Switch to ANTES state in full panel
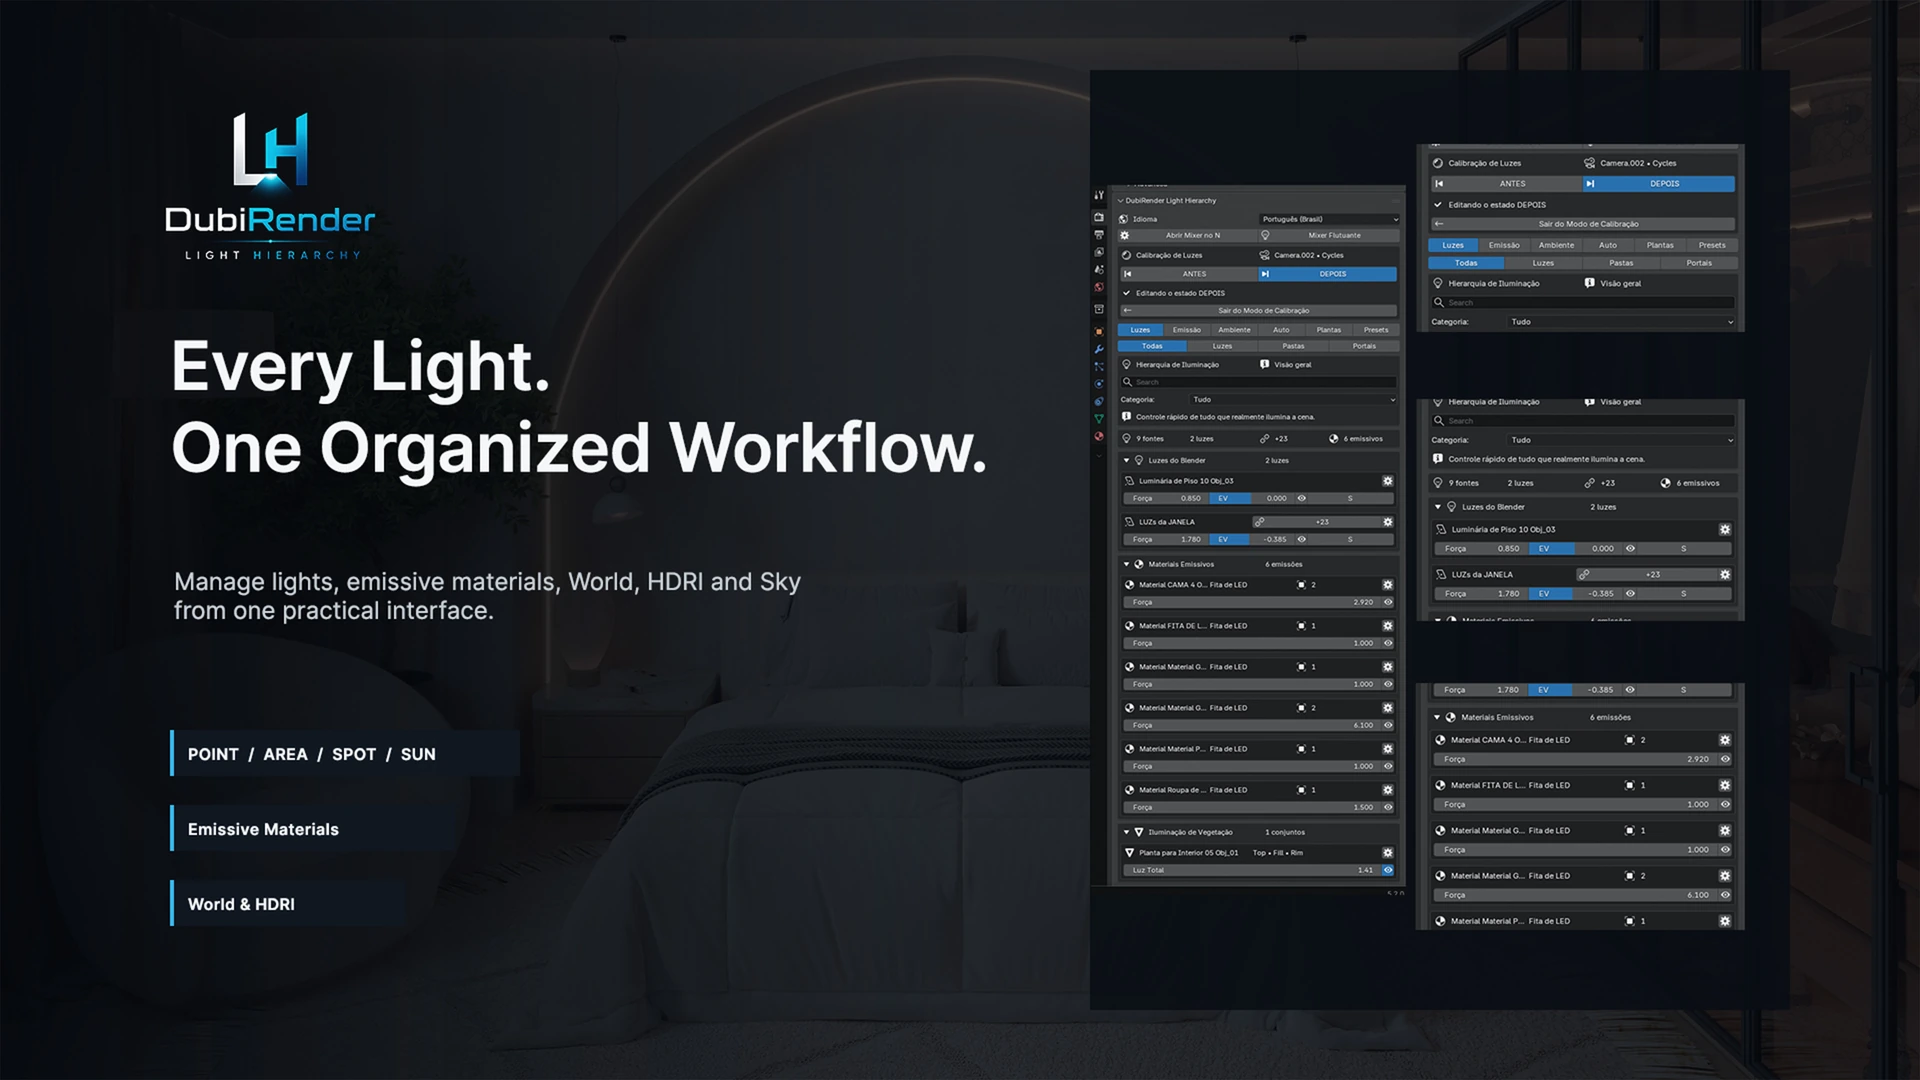Viewport: 1920px width, 1080px height. click(1188, 274)
